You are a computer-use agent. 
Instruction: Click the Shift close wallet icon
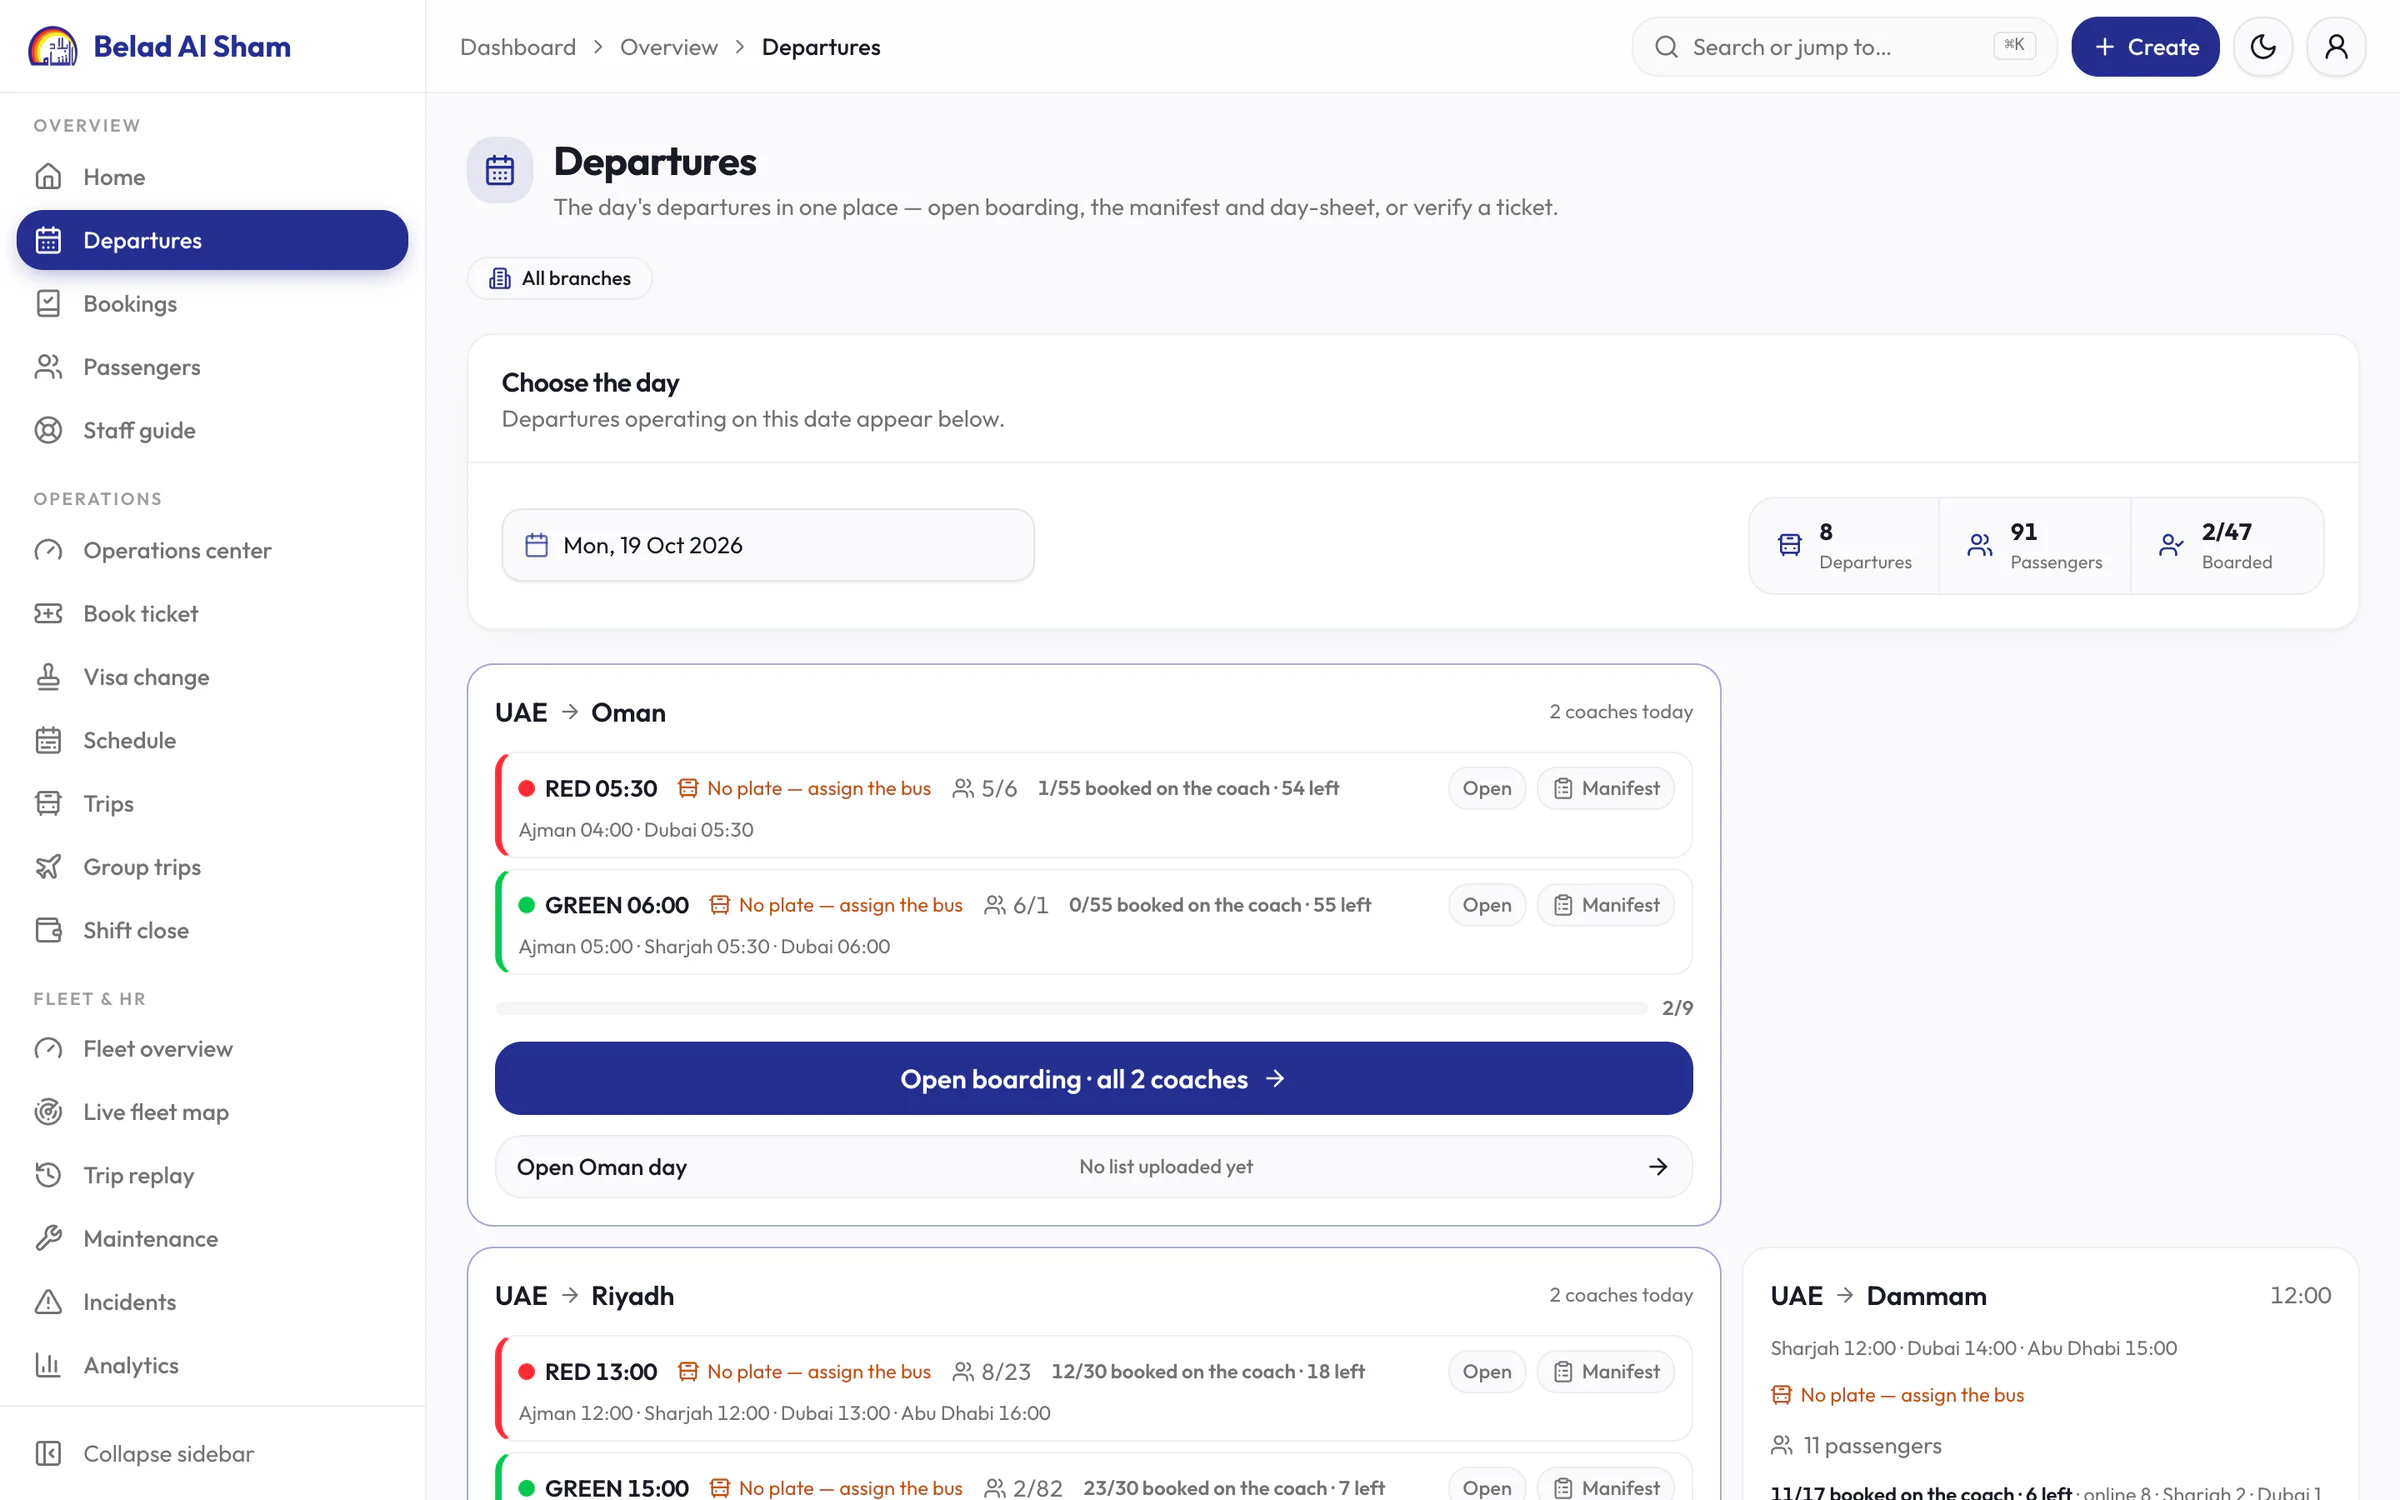tap(48, 930)
